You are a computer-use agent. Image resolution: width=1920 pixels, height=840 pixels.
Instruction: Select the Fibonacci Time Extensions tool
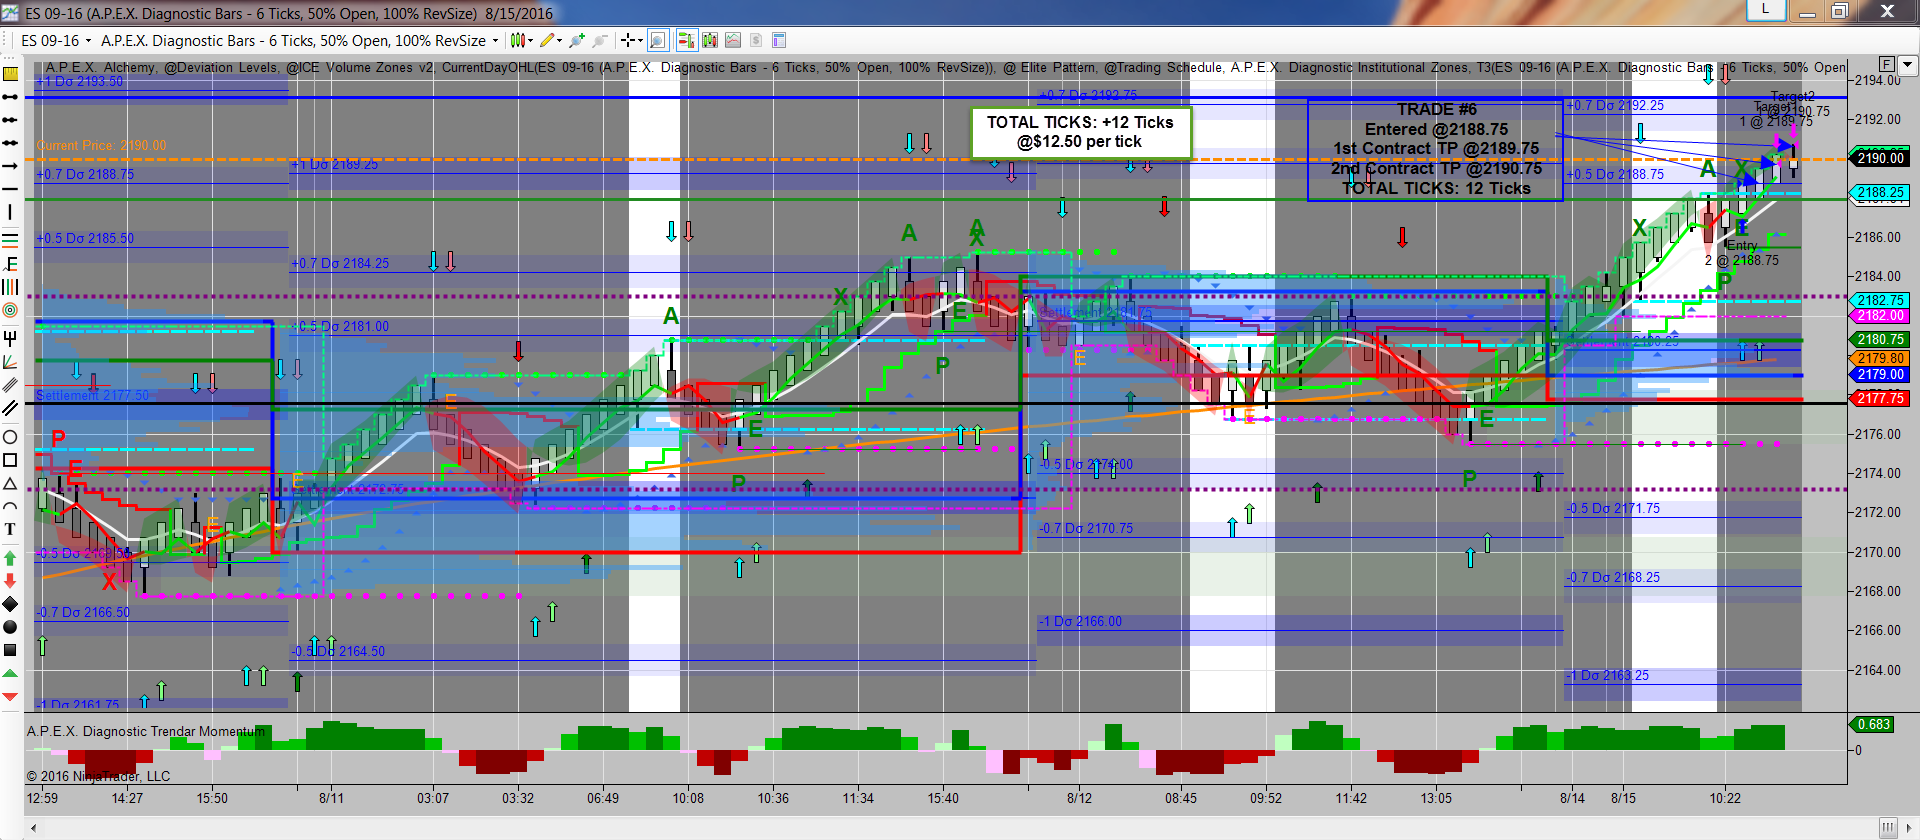pyautogui.click(x=10, y=287)
